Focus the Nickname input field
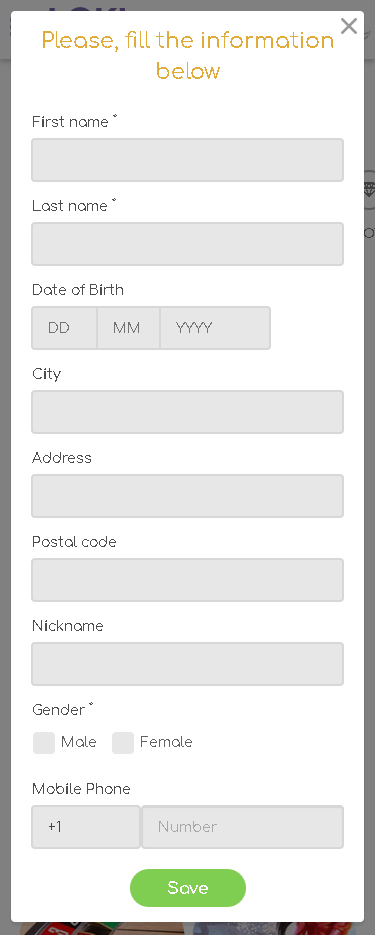The width and height of the screenshot is (375, 935). point(187,664)
